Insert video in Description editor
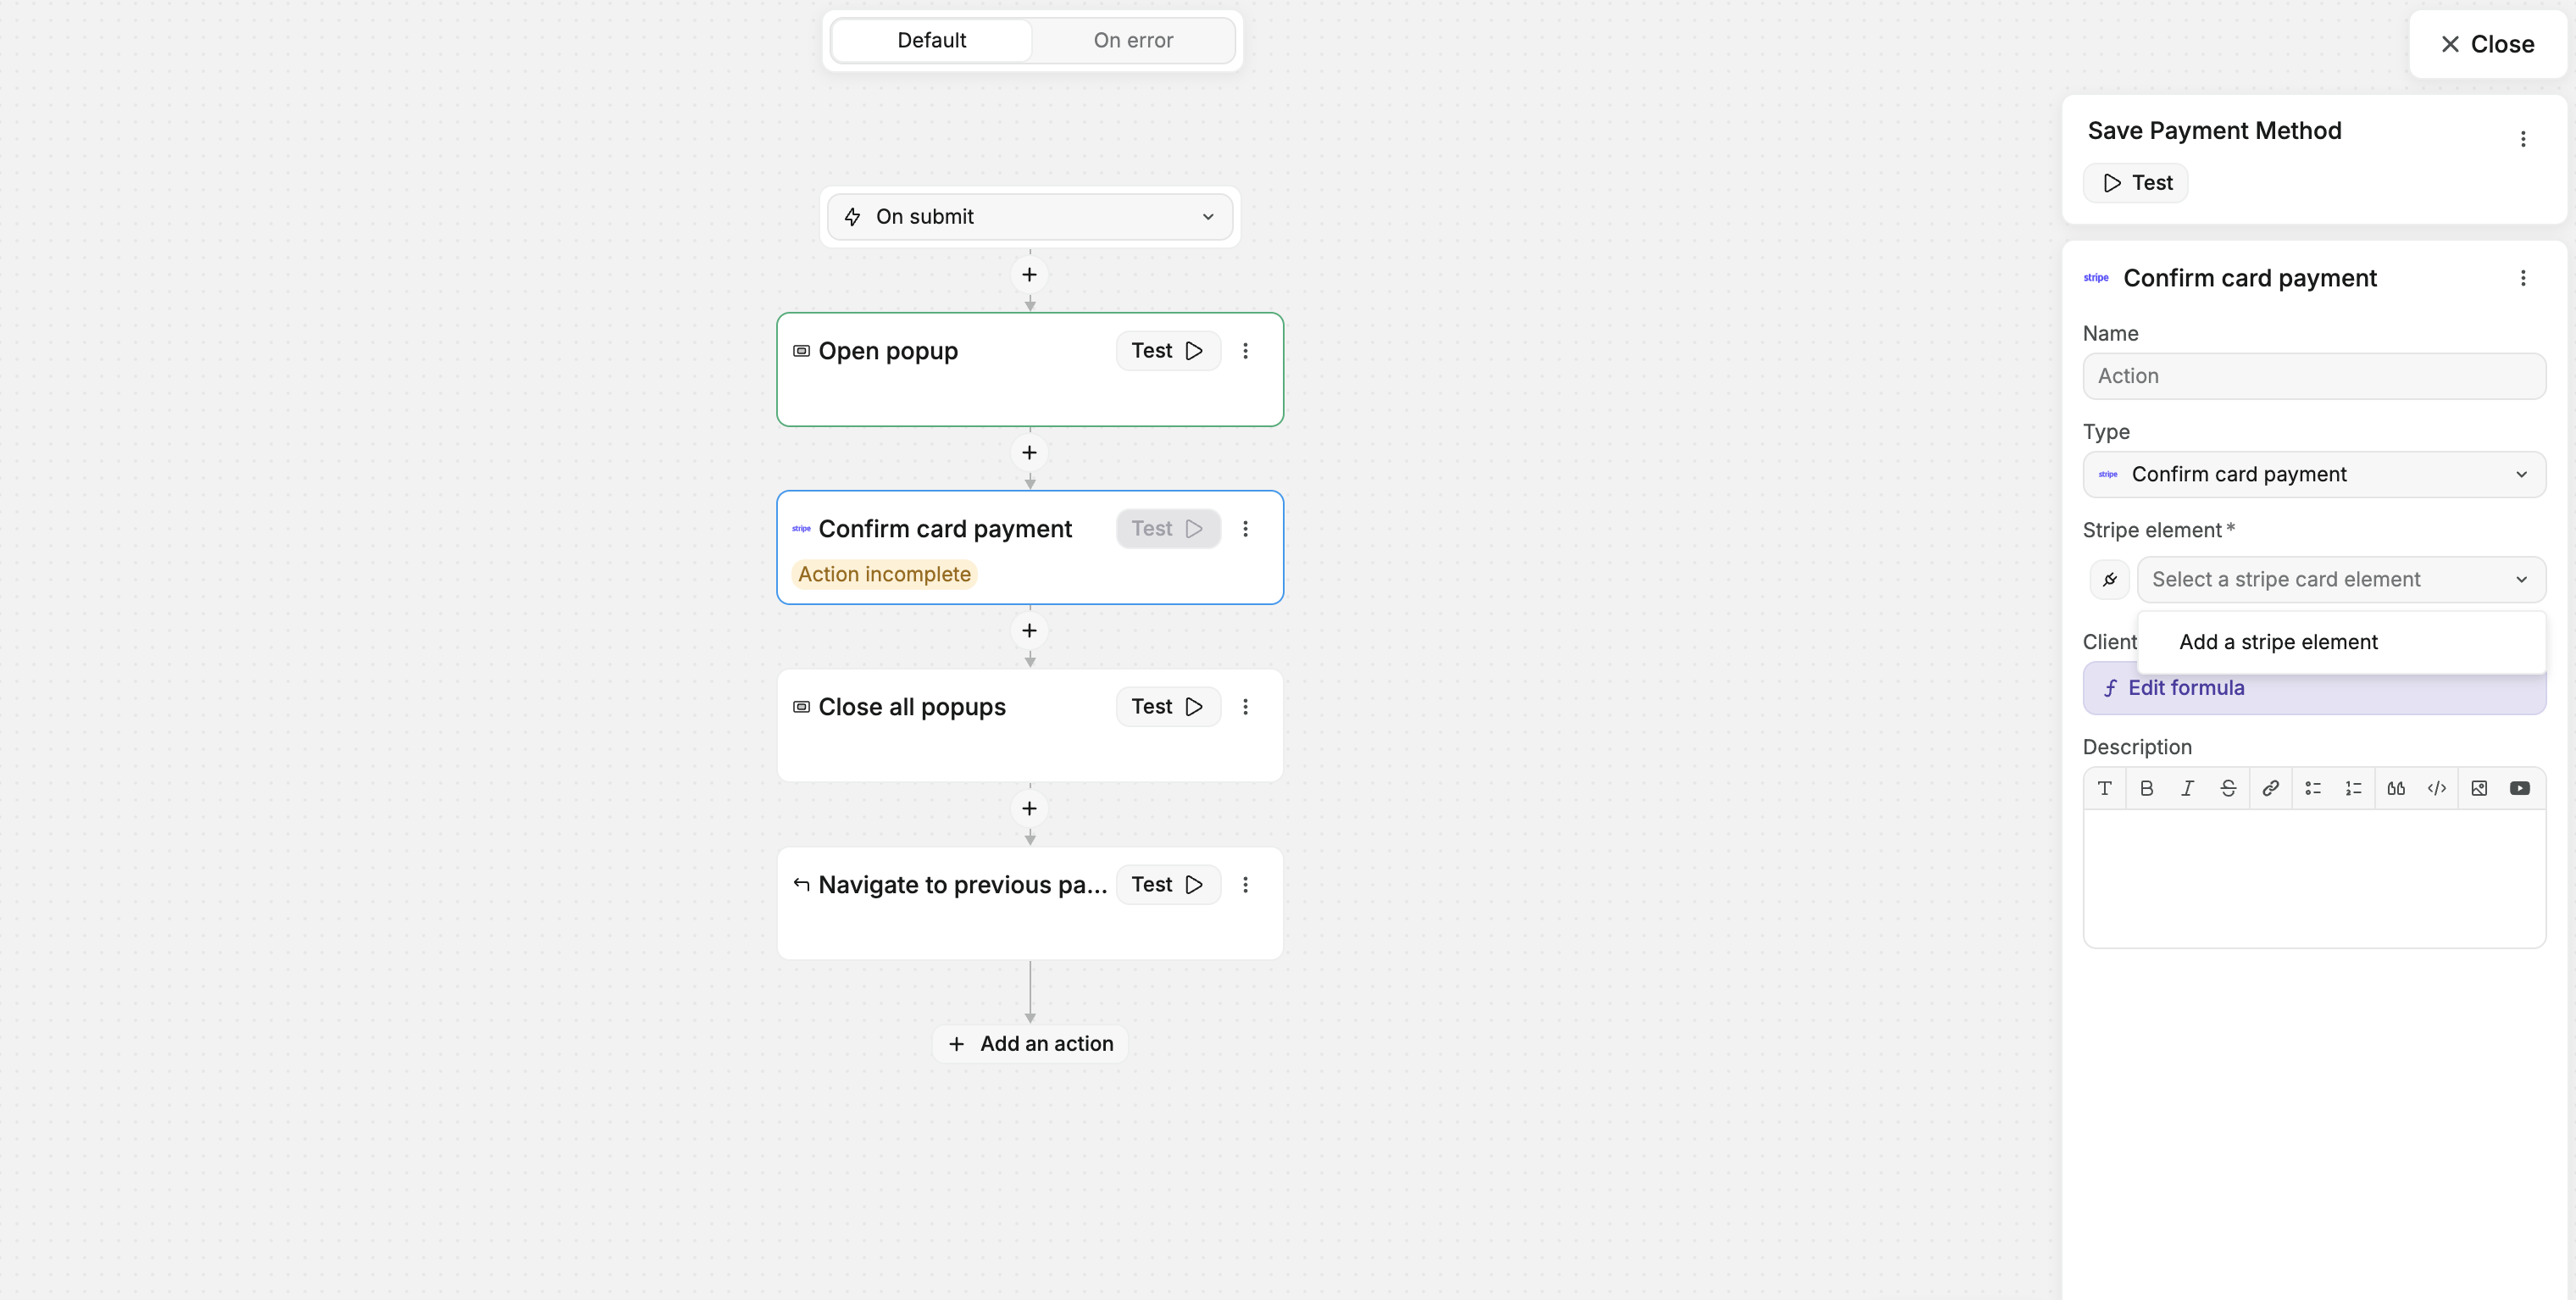The width and height of the screenshot is (2576, 1300). pyautogui.click(x=2520, y=789)
